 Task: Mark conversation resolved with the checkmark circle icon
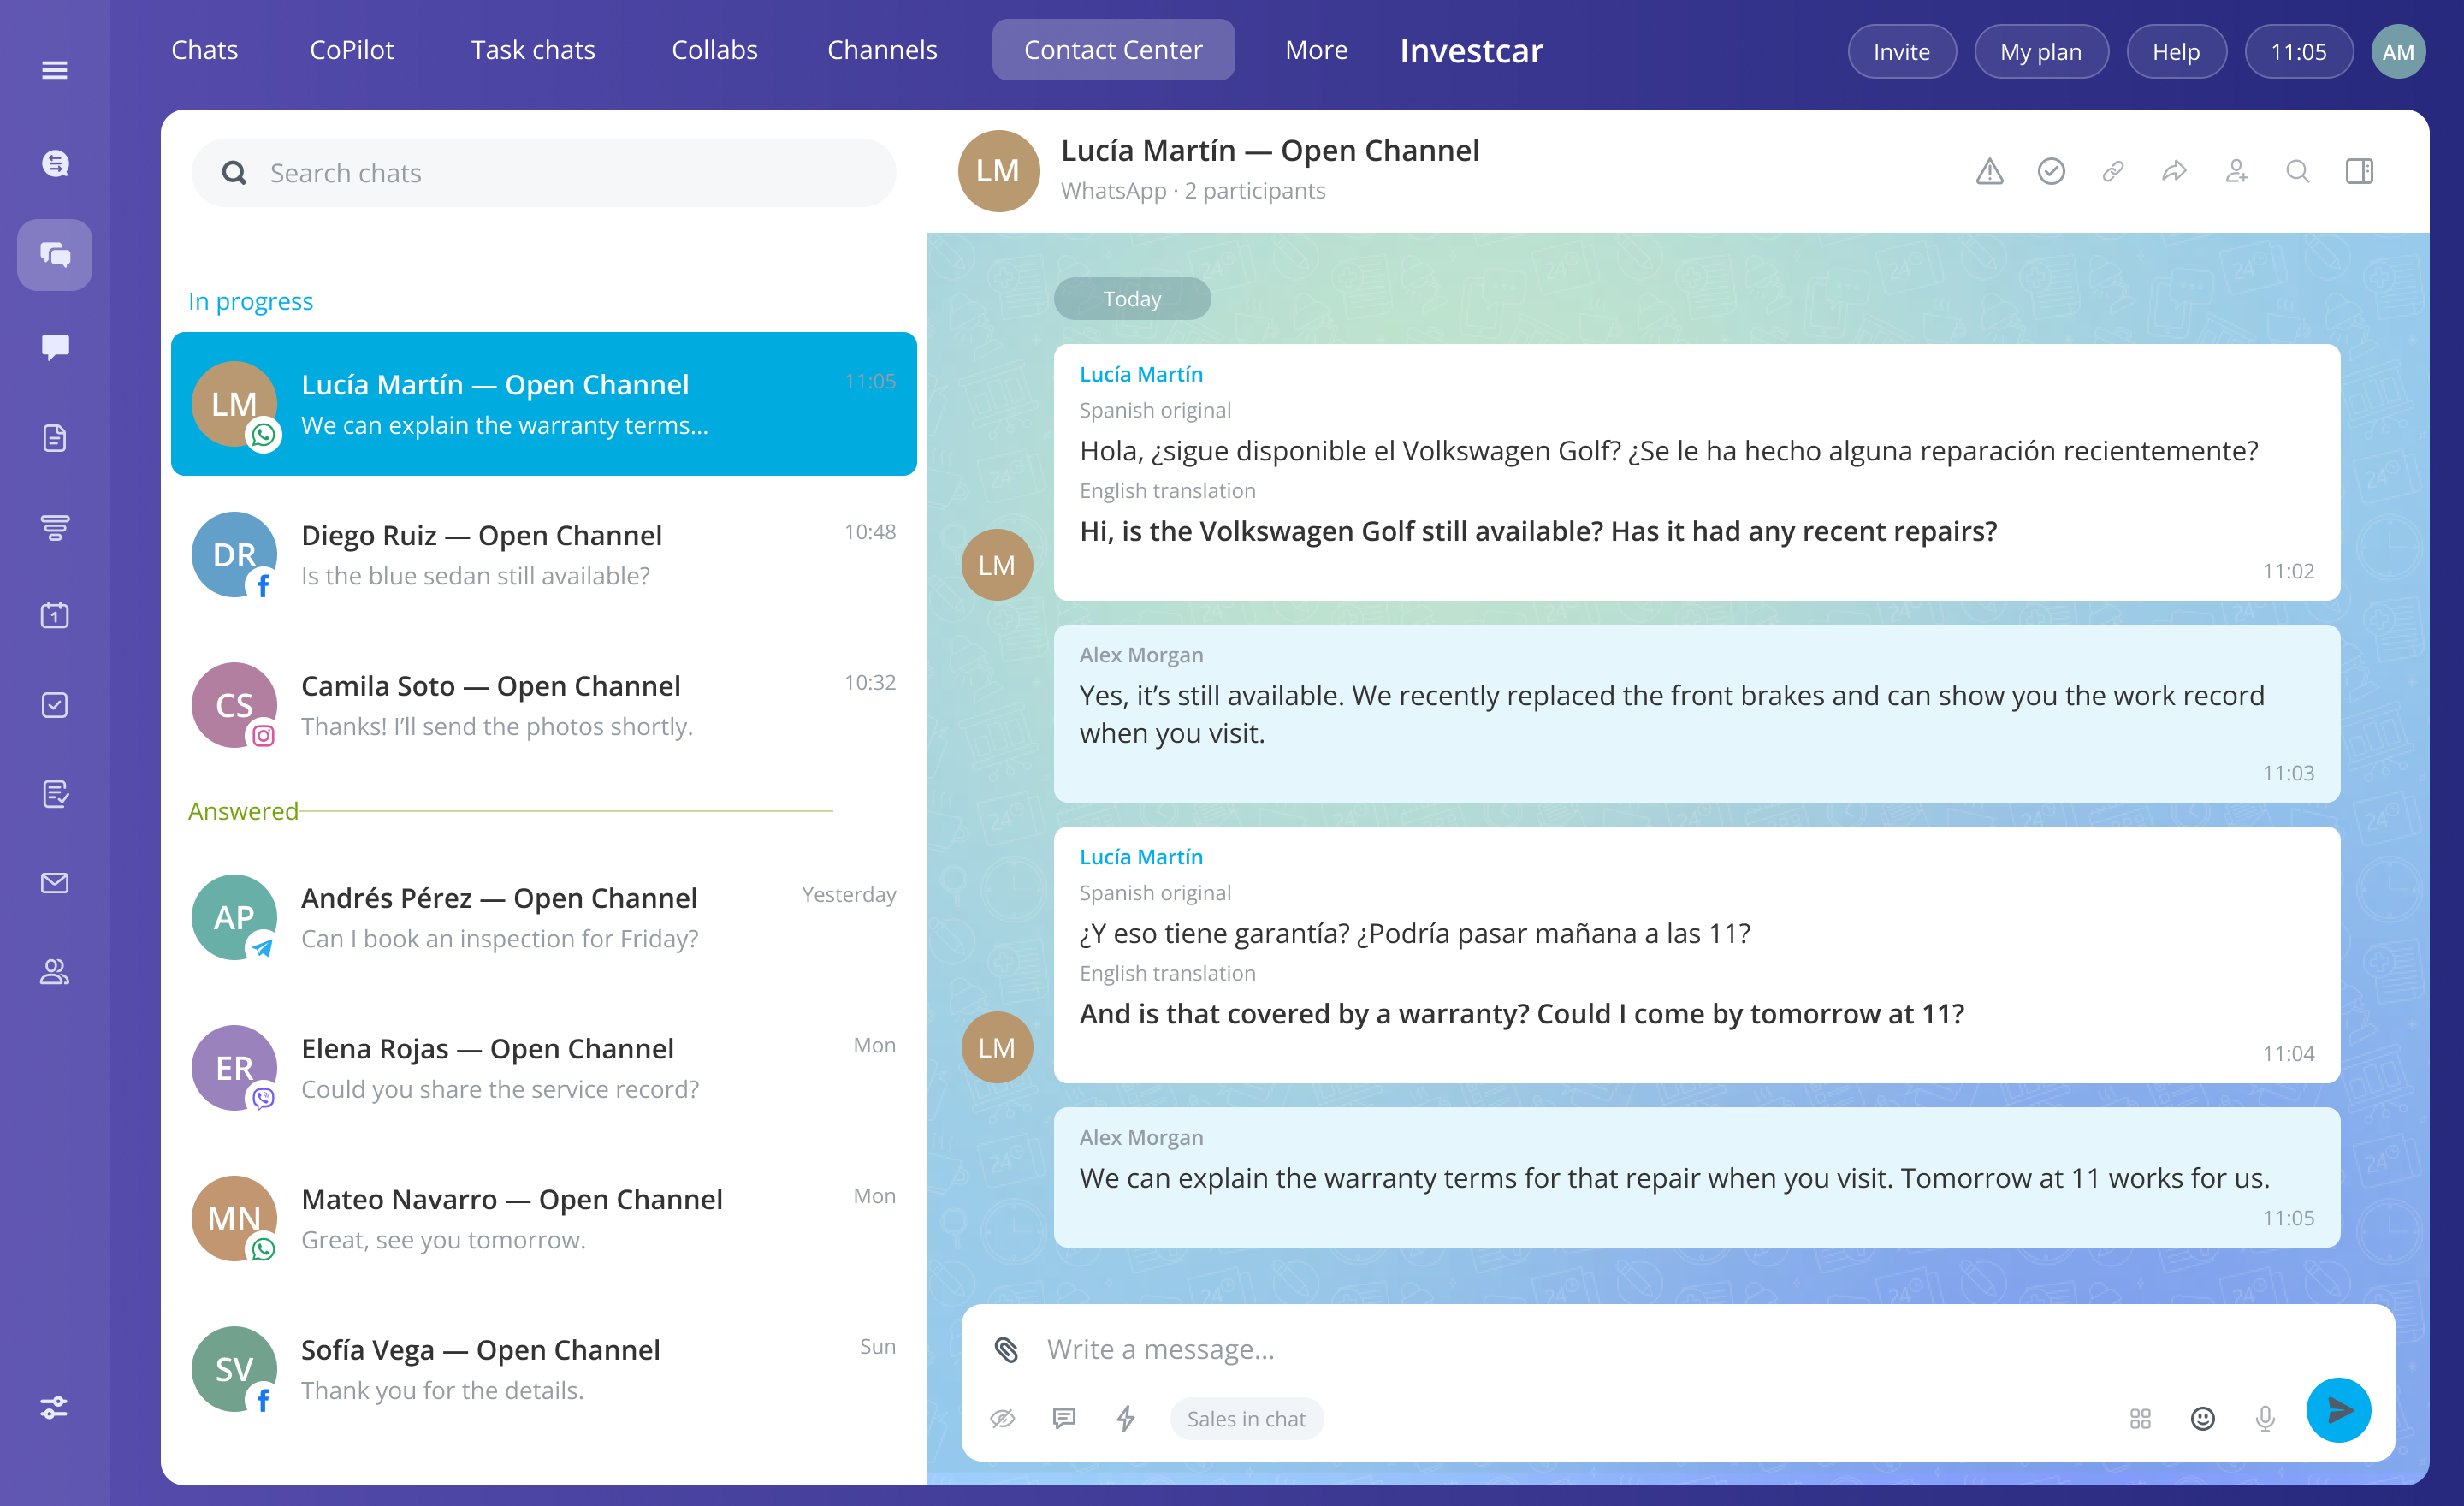[2051, 172]
